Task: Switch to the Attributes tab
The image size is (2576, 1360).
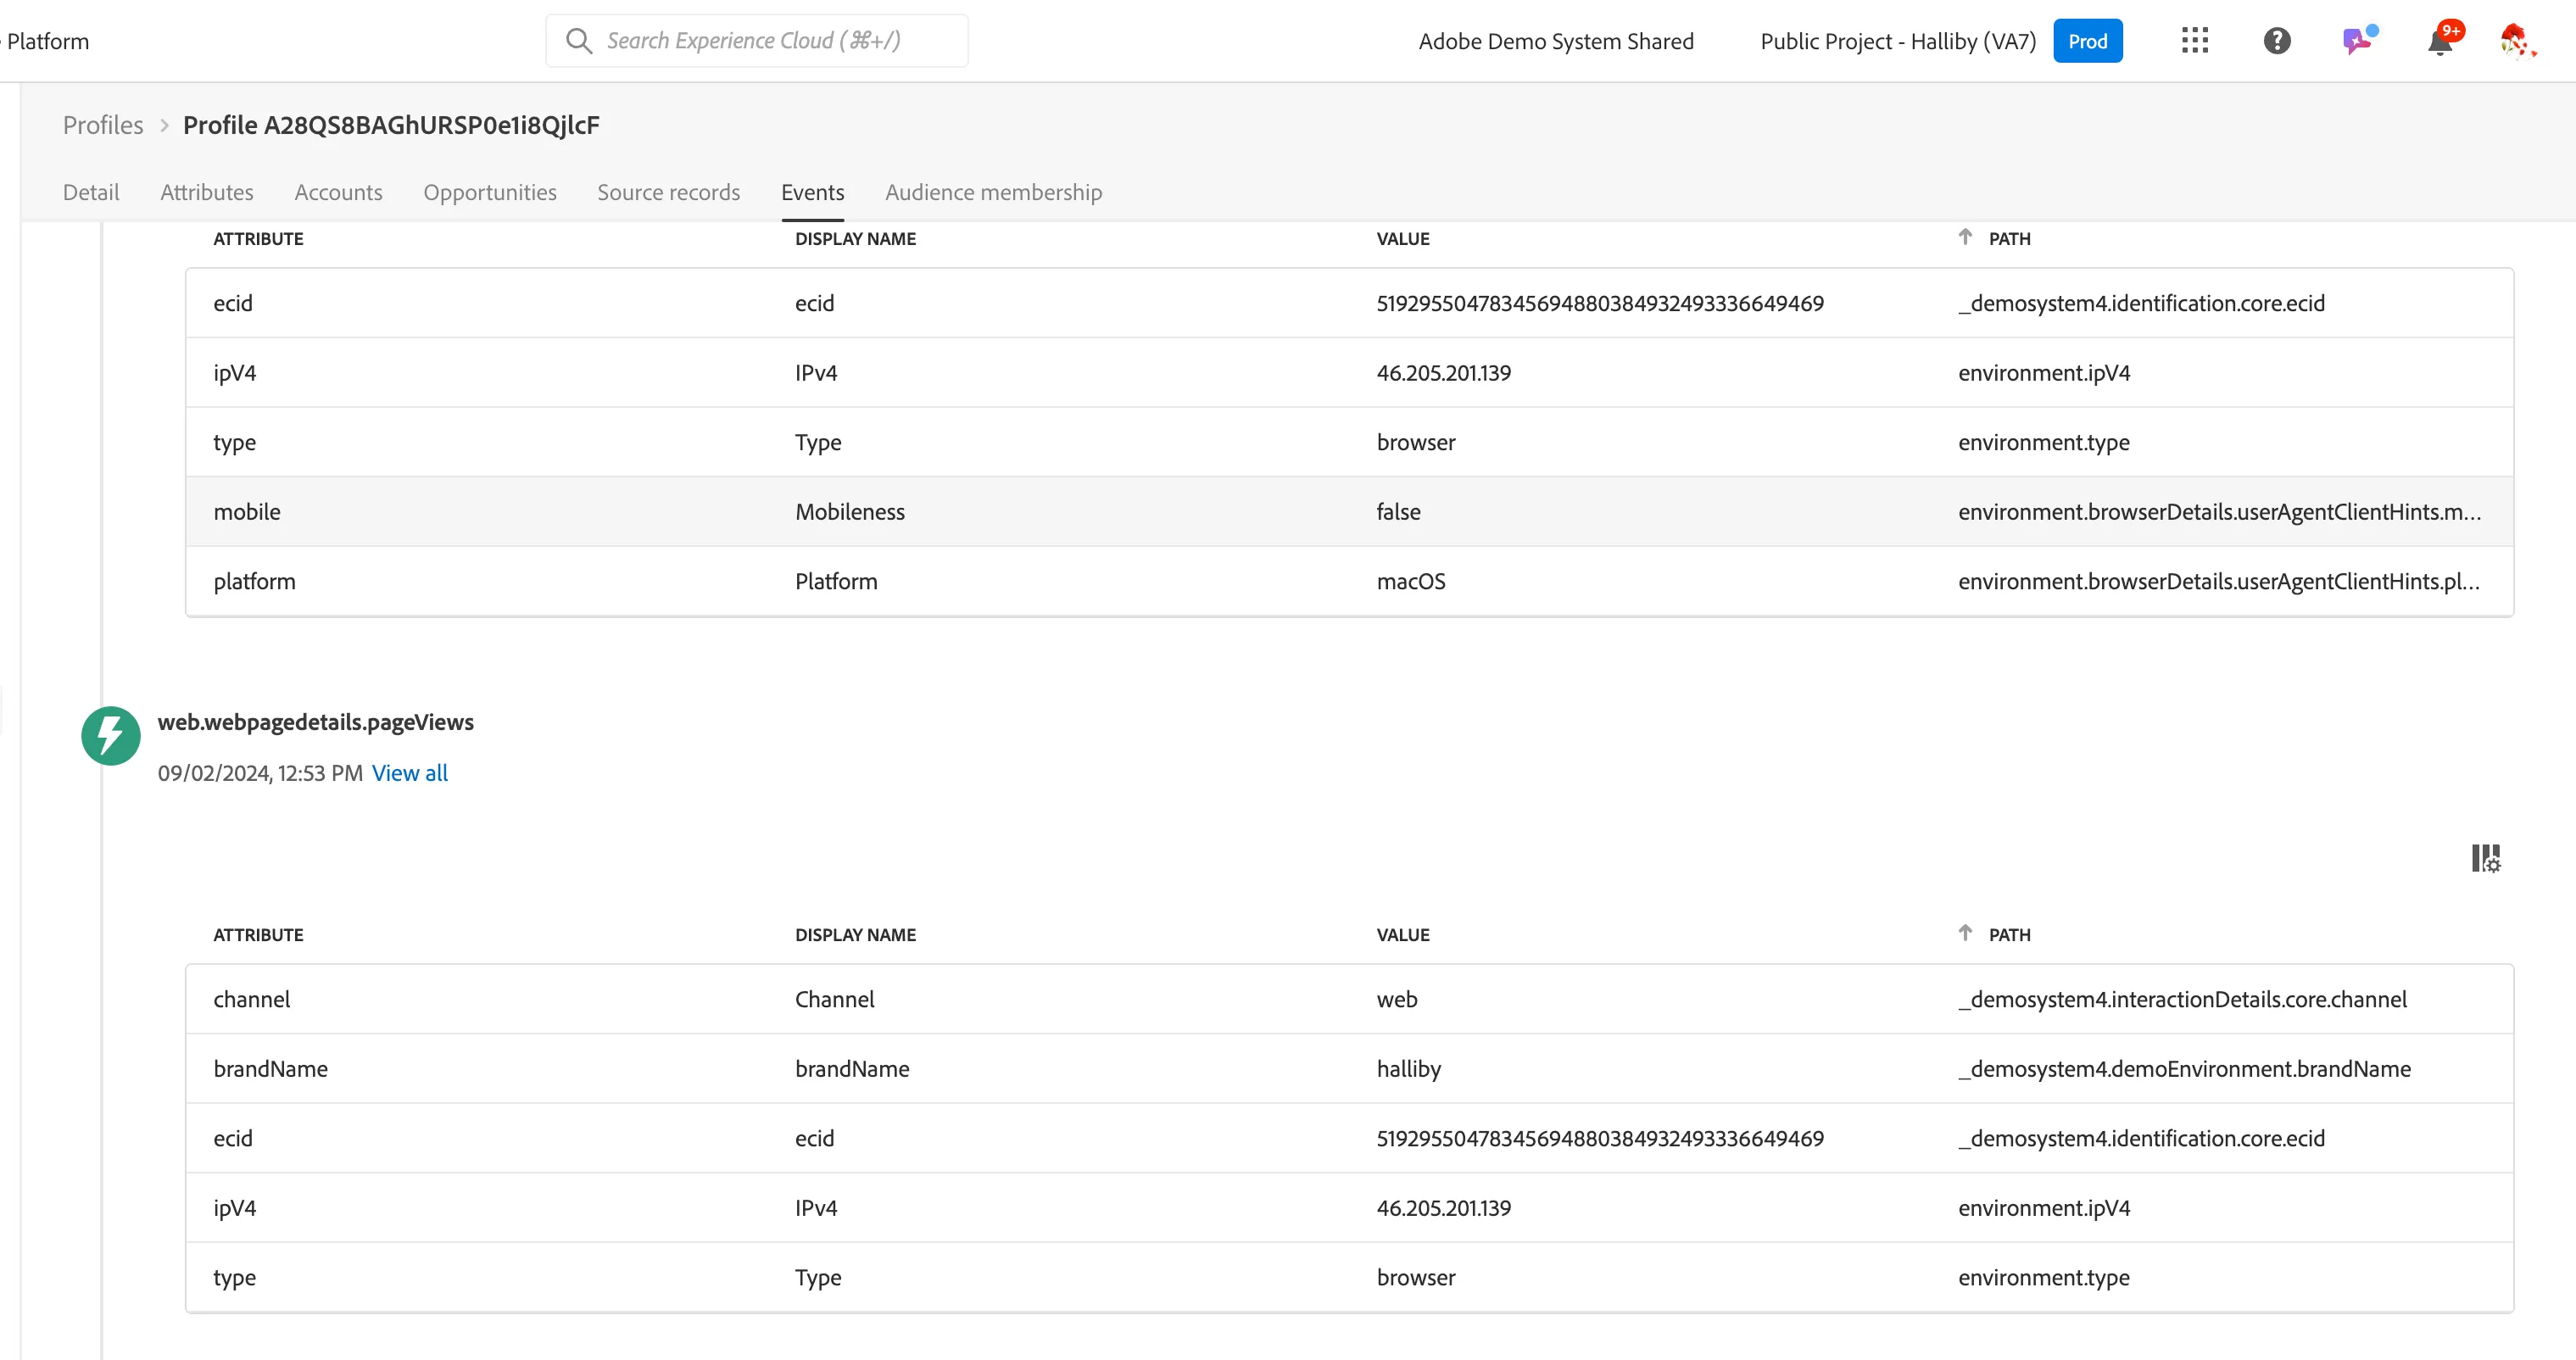Action: [207, 192]
